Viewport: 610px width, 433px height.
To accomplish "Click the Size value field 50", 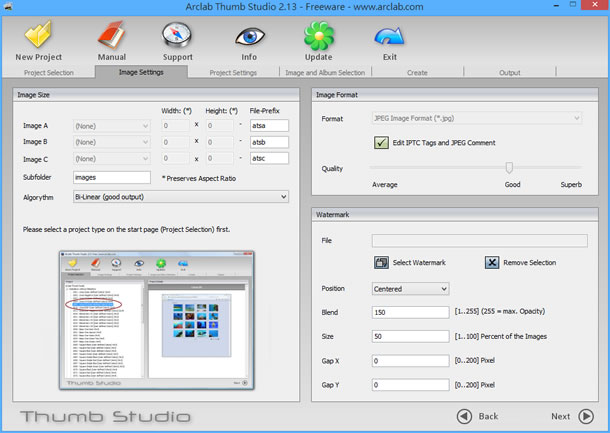I will pyautogui.click(x=410, y=337).
